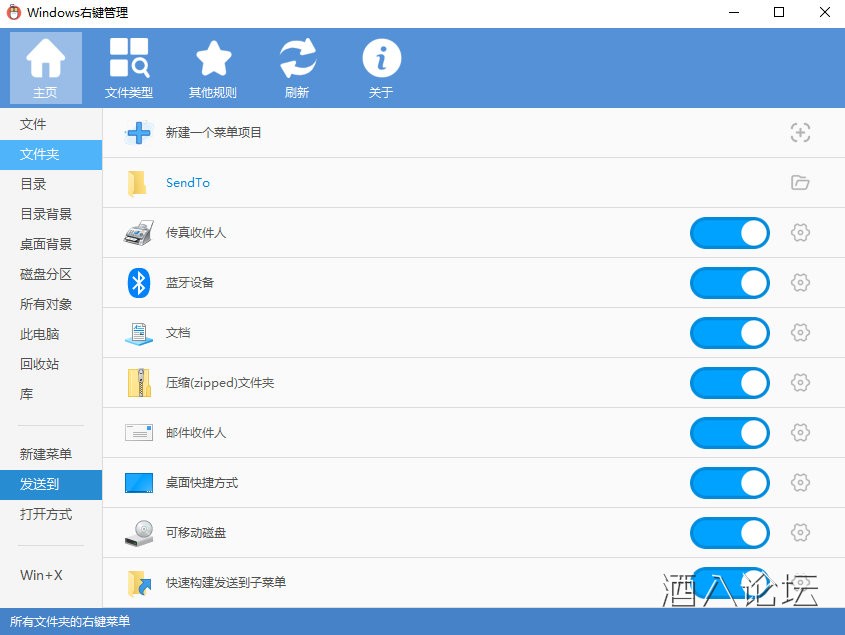Click the crosshair add icon beside 新建一个菜单项目
This screenshot has width=845, height=635.
pos(799,133)
